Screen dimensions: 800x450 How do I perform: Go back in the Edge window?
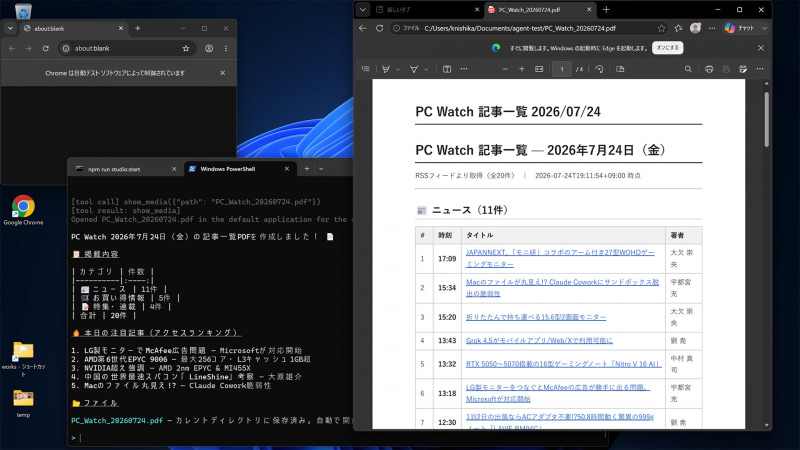pyautogui.click(x=363, y=29)
